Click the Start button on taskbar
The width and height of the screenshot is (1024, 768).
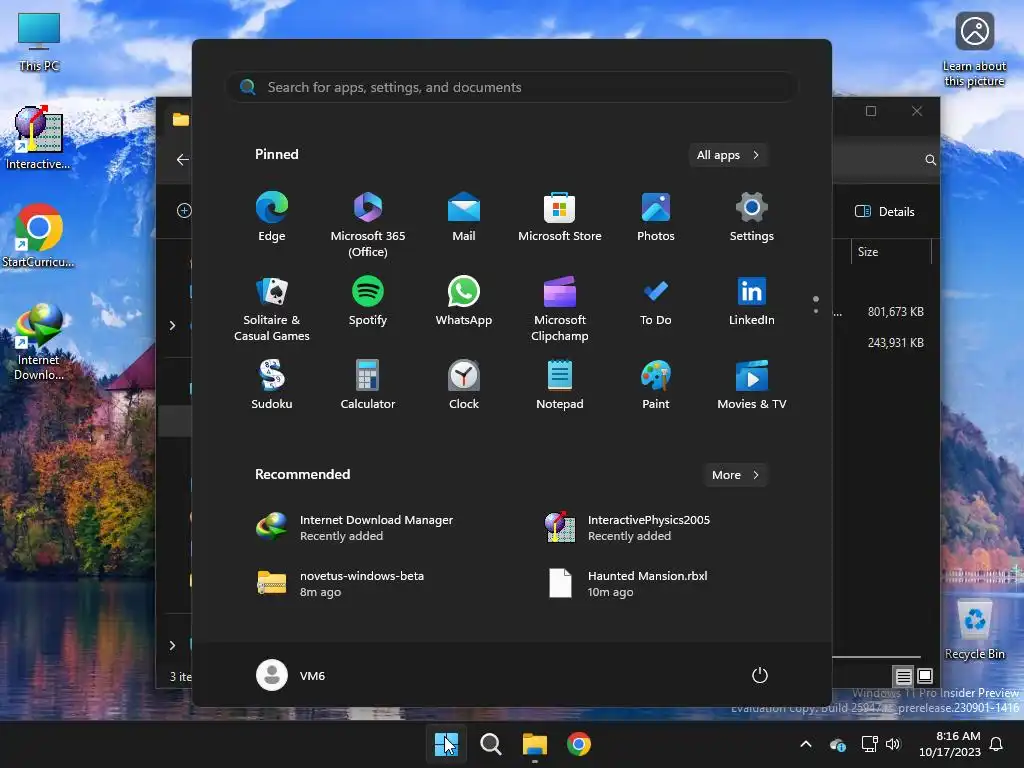click(x=446, y=744)
